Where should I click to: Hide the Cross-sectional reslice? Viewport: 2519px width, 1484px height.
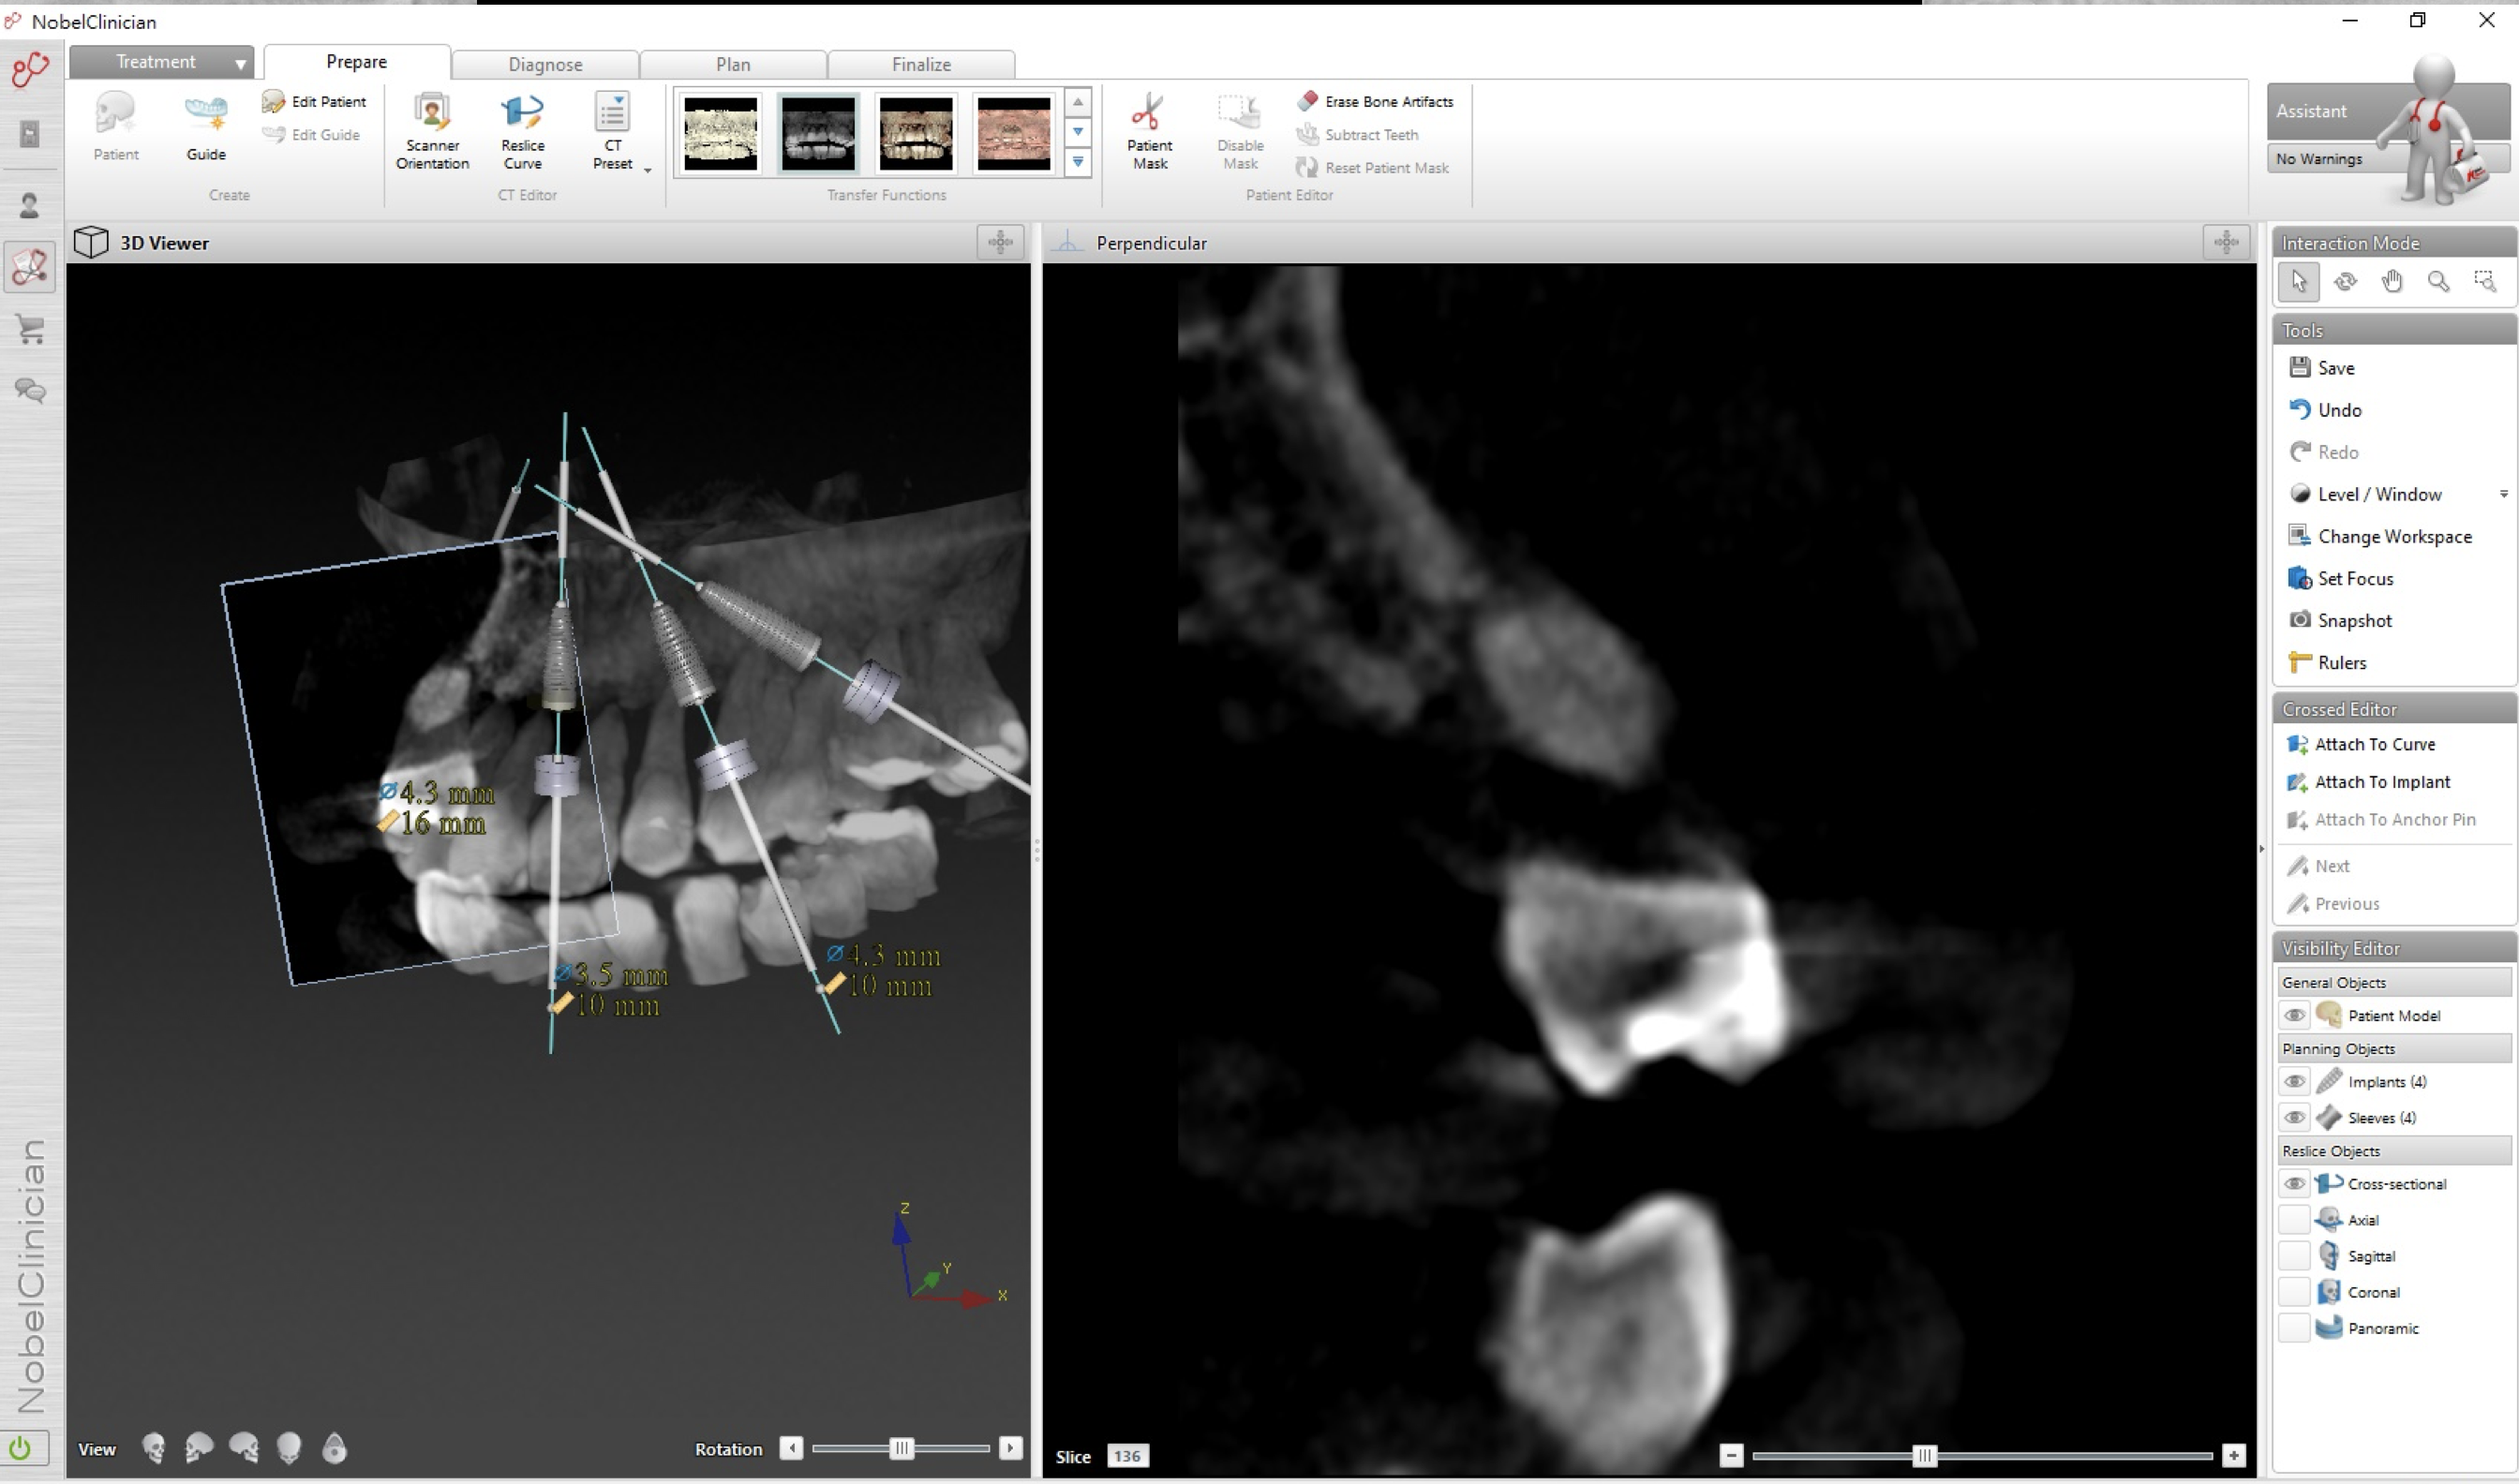point(2294,1183)
